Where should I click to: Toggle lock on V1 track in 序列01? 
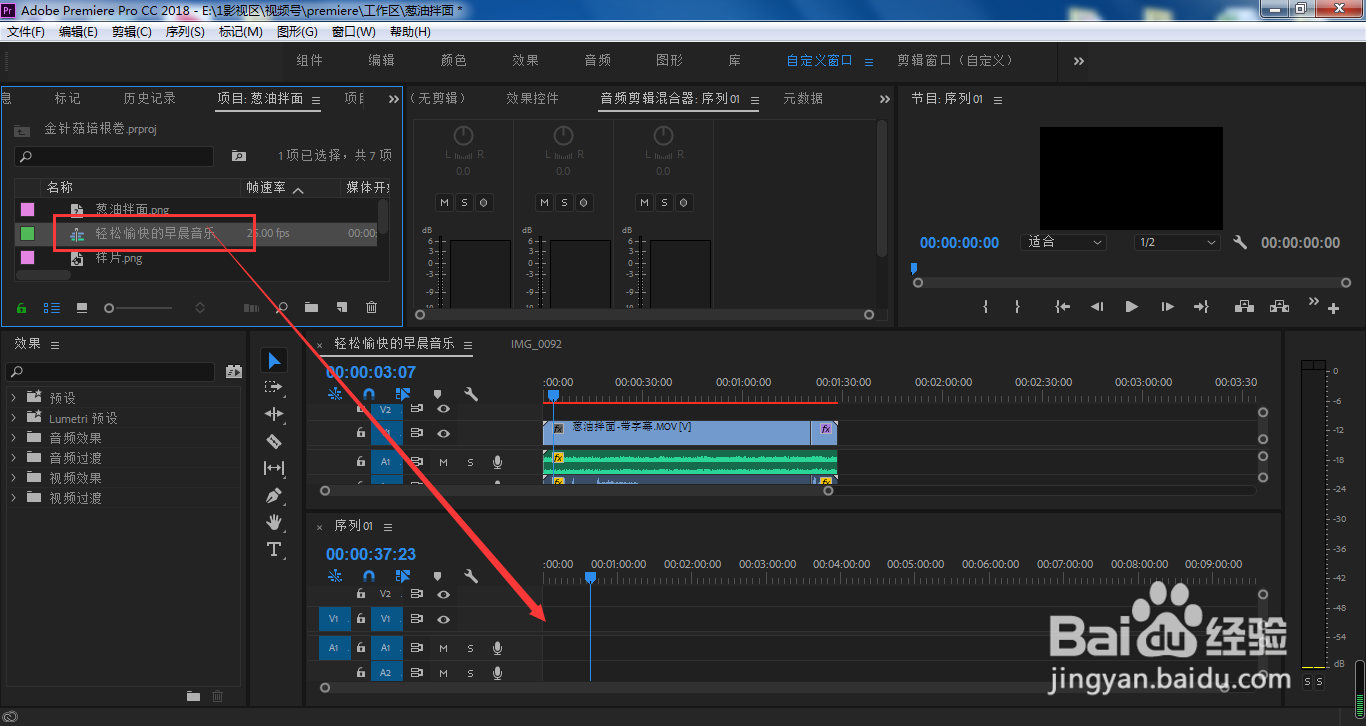[361, 619]
